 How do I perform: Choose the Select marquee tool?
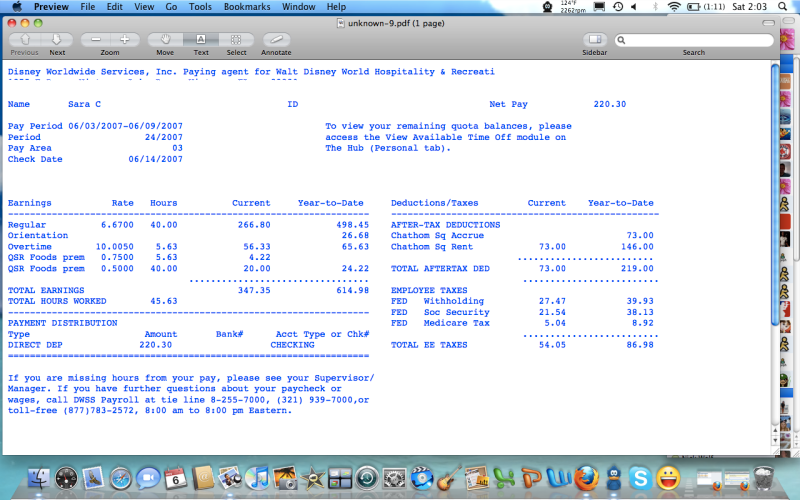click(x=236, y=40)
